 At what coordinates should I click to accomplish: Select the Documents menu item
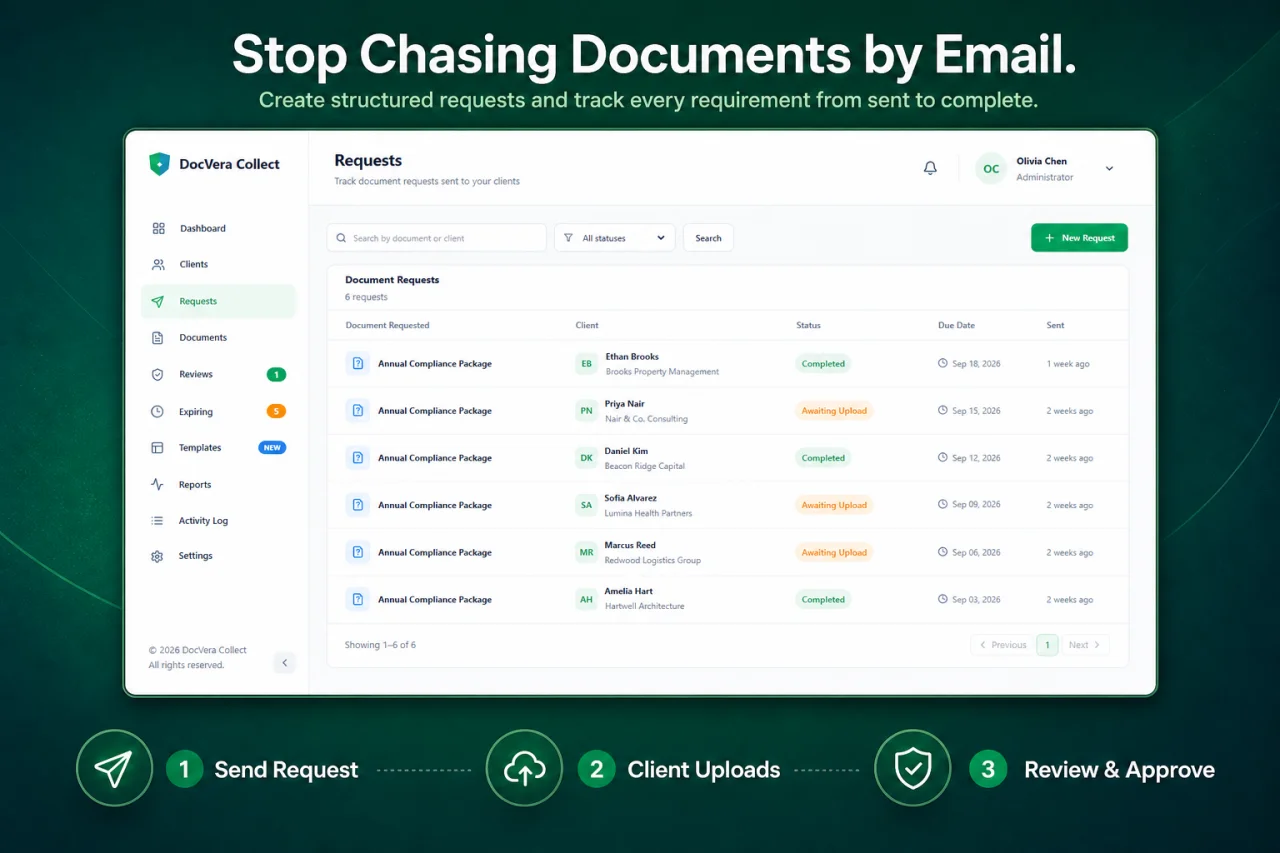click(219, 338)
